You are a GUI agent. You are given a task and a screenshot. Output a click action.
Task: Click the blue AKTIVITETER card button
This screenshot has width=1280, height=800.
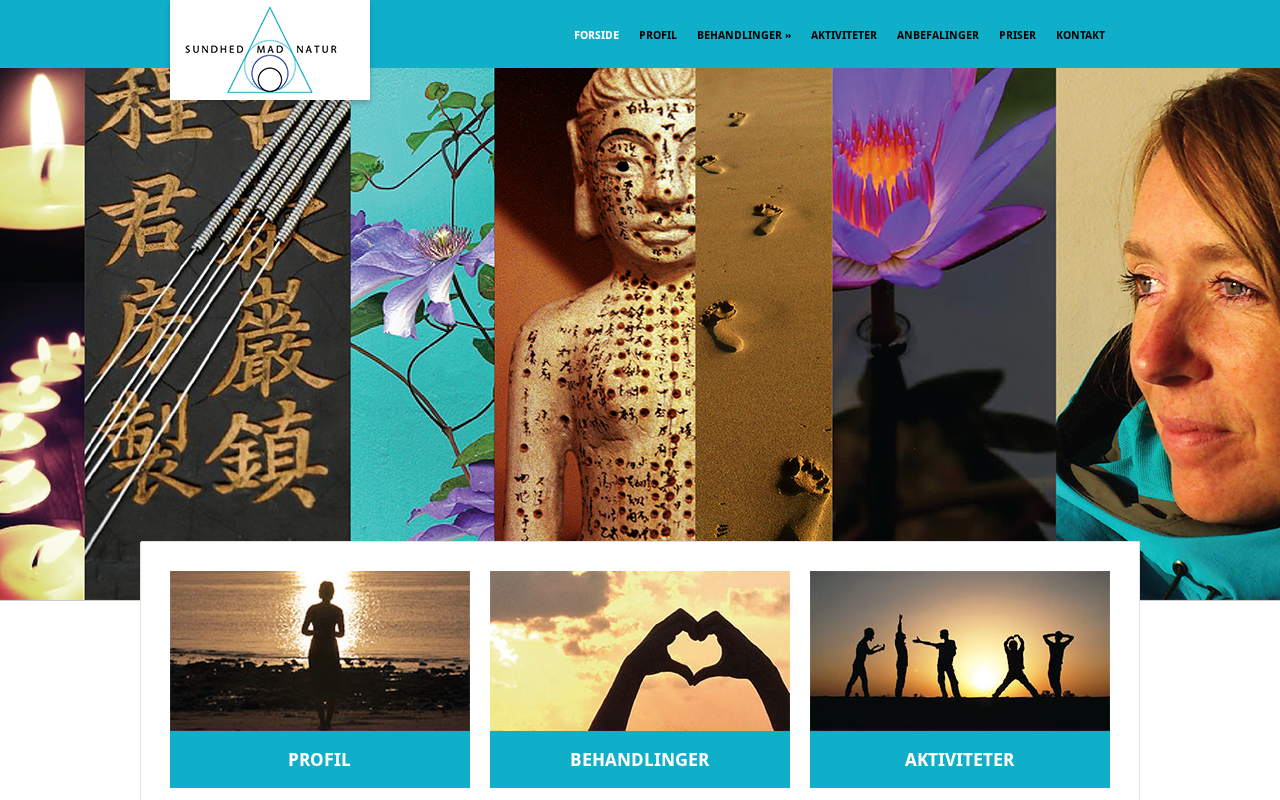960,759
